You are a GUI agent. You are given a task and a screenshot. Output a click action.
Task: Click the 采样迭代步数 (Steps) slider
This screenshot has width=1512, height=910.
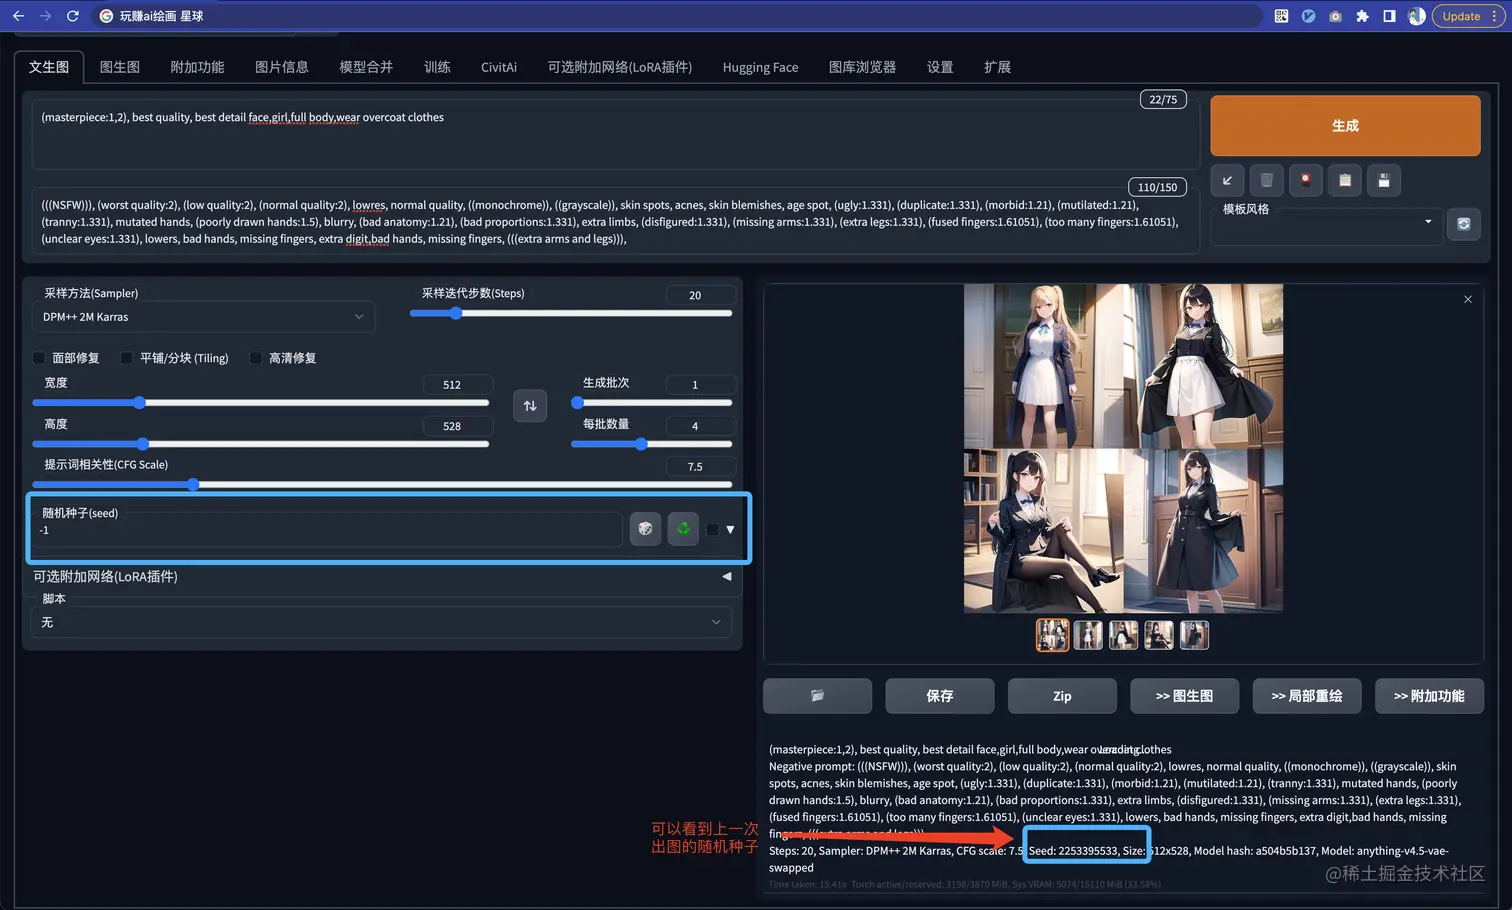tap(571, 313)
